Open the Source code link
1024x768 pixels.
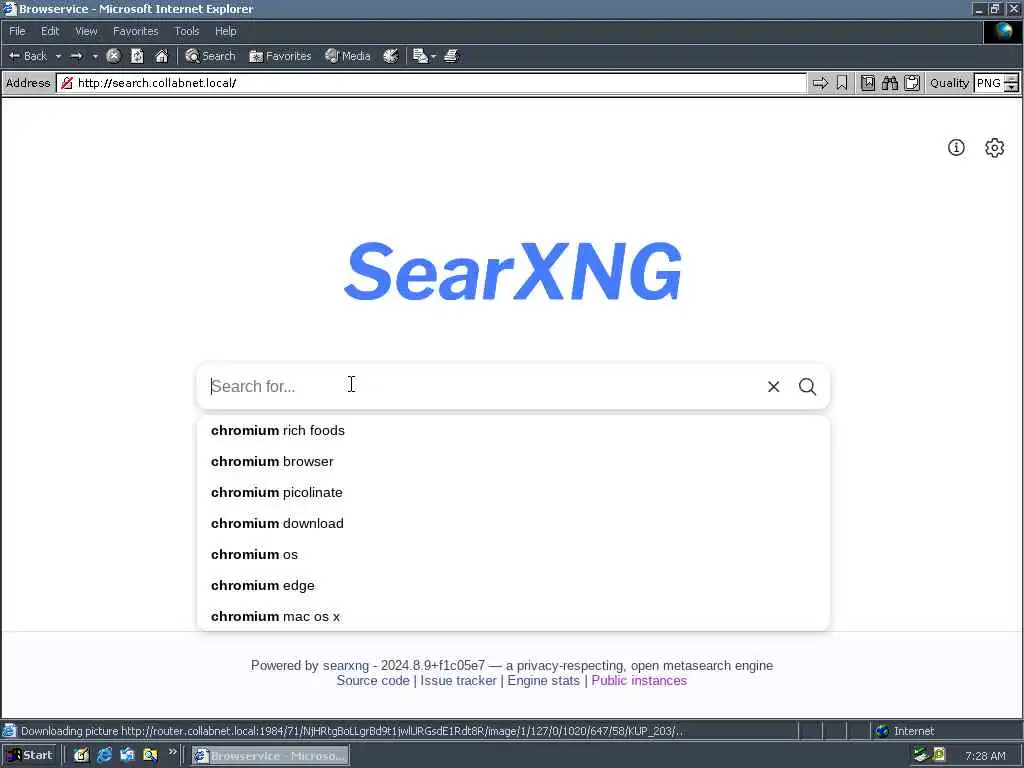click(373, 680)
